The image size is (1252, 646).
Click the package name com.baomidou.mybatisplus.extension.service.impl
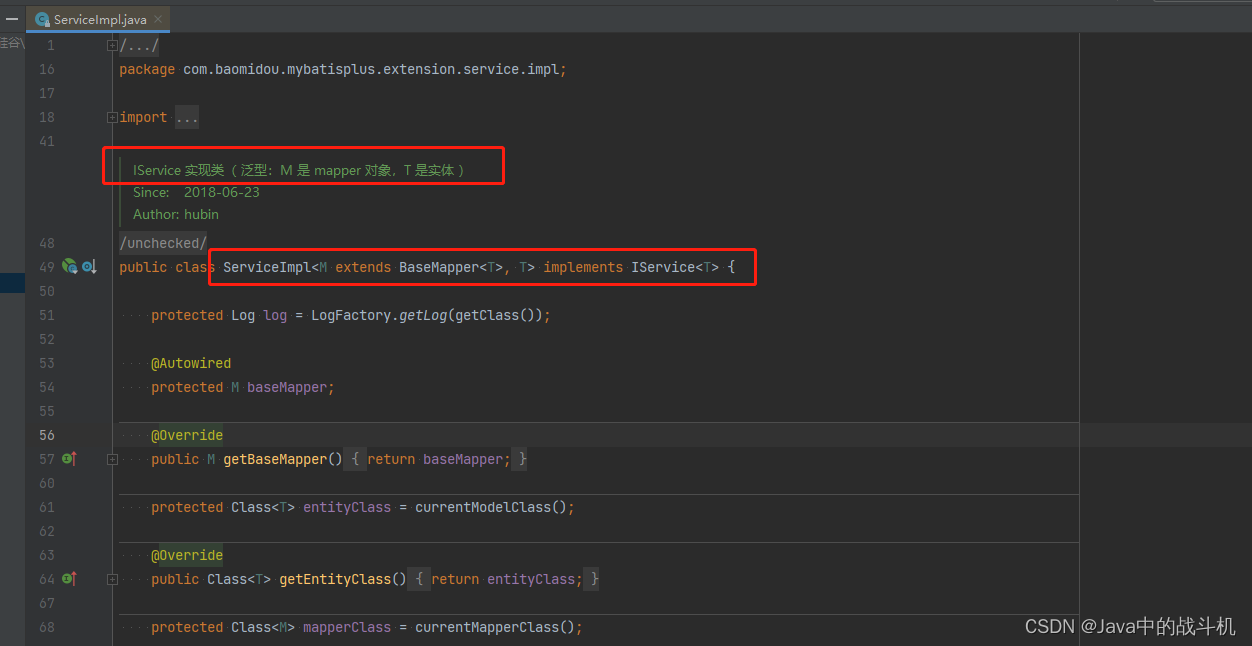pos(371,69)
